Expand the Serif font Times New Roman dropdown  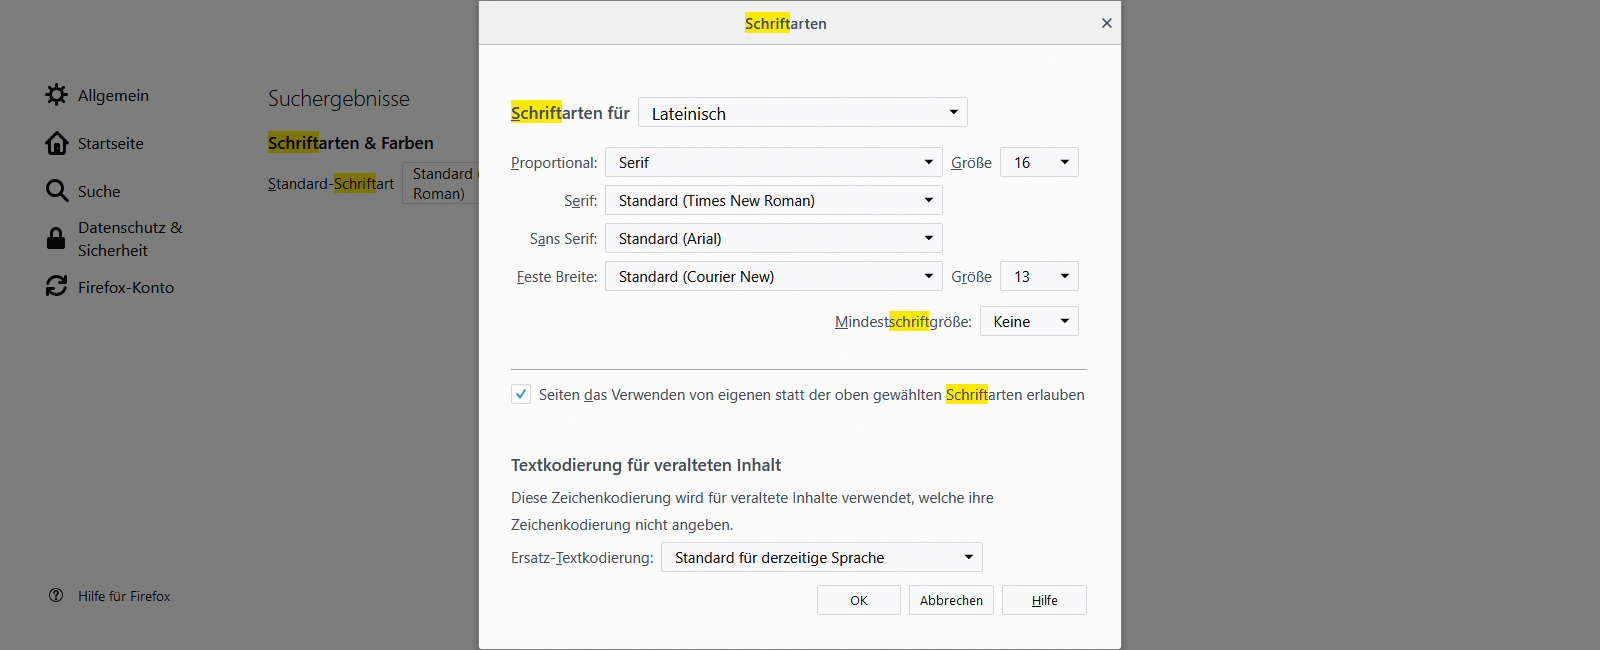(773, 201)
